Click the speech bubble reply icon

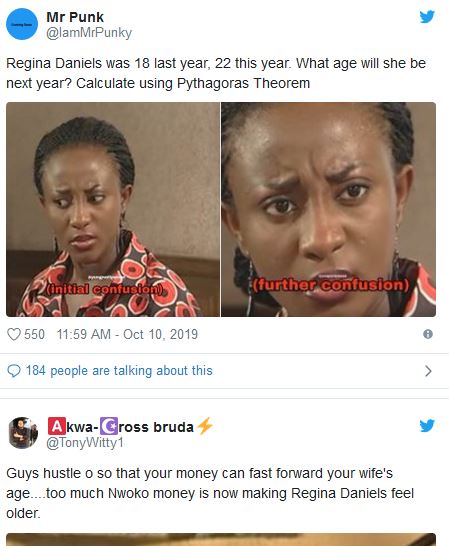pyautogui.click(x=14, y=371)
